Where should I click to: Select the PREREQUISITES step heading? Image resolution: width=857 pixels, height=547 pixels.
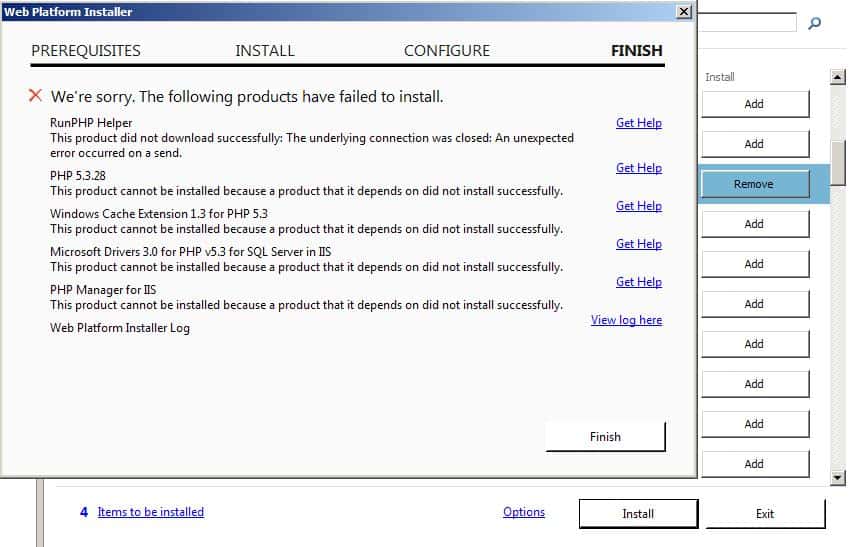pos(86,51)
